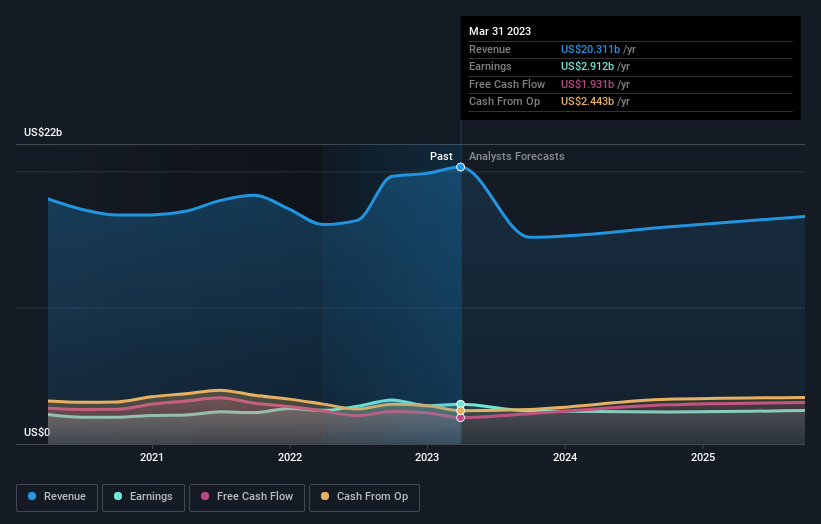Click the US$1.931b free cash flow value
Screen dimensions: 821x524
click(587, 84)
